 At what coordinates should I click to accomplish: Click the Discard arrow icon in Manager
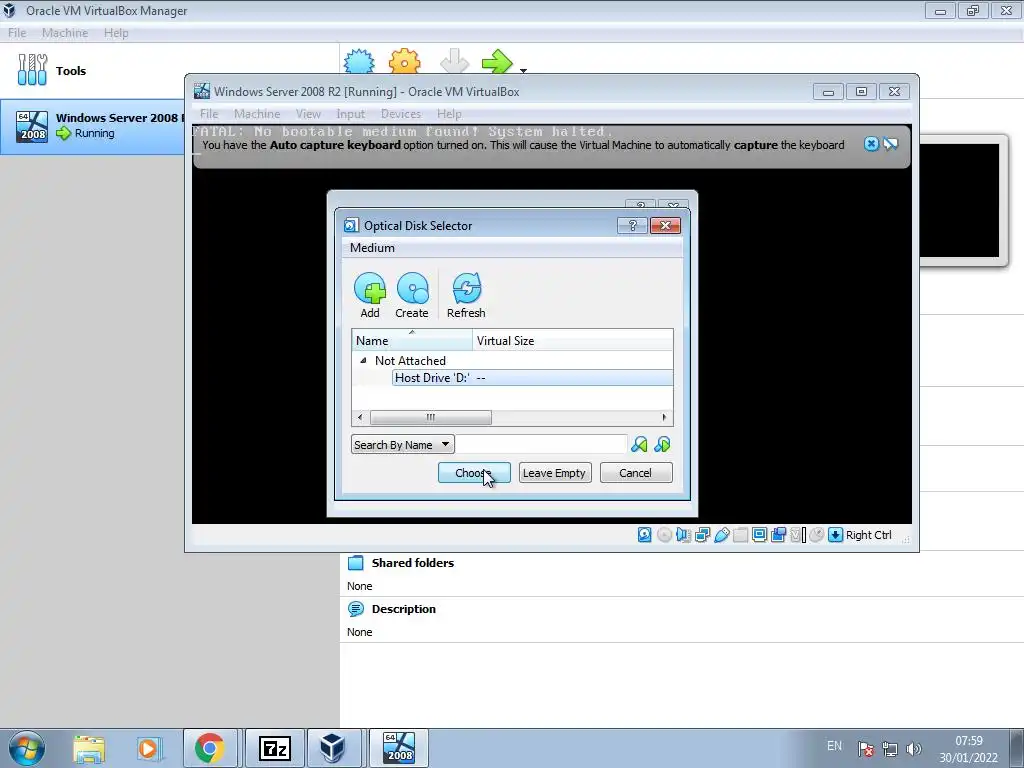(455, 61)
